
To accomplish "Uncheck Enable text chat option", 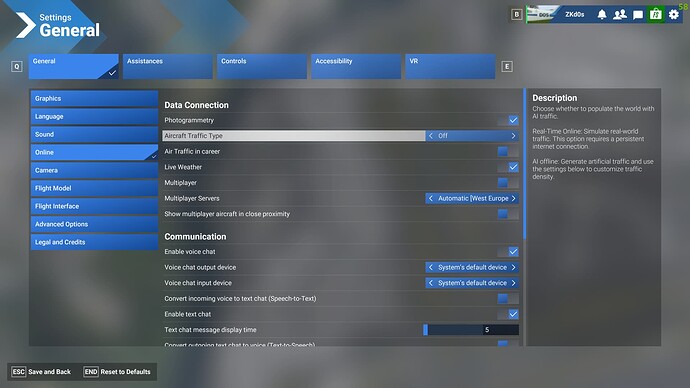I will 513,314.
